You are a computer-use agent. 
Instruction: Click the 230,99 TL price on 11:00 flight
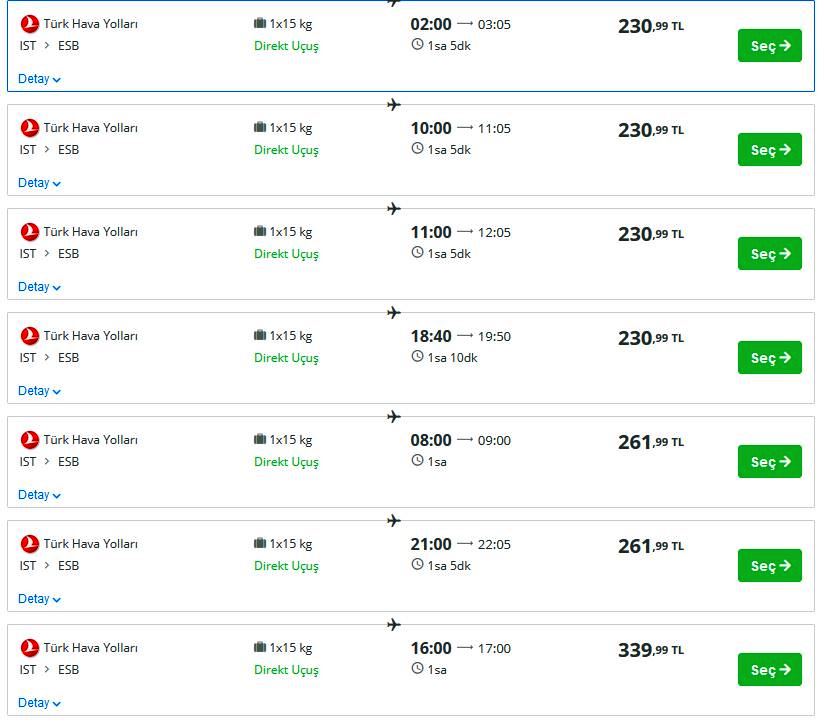(651, 234)
